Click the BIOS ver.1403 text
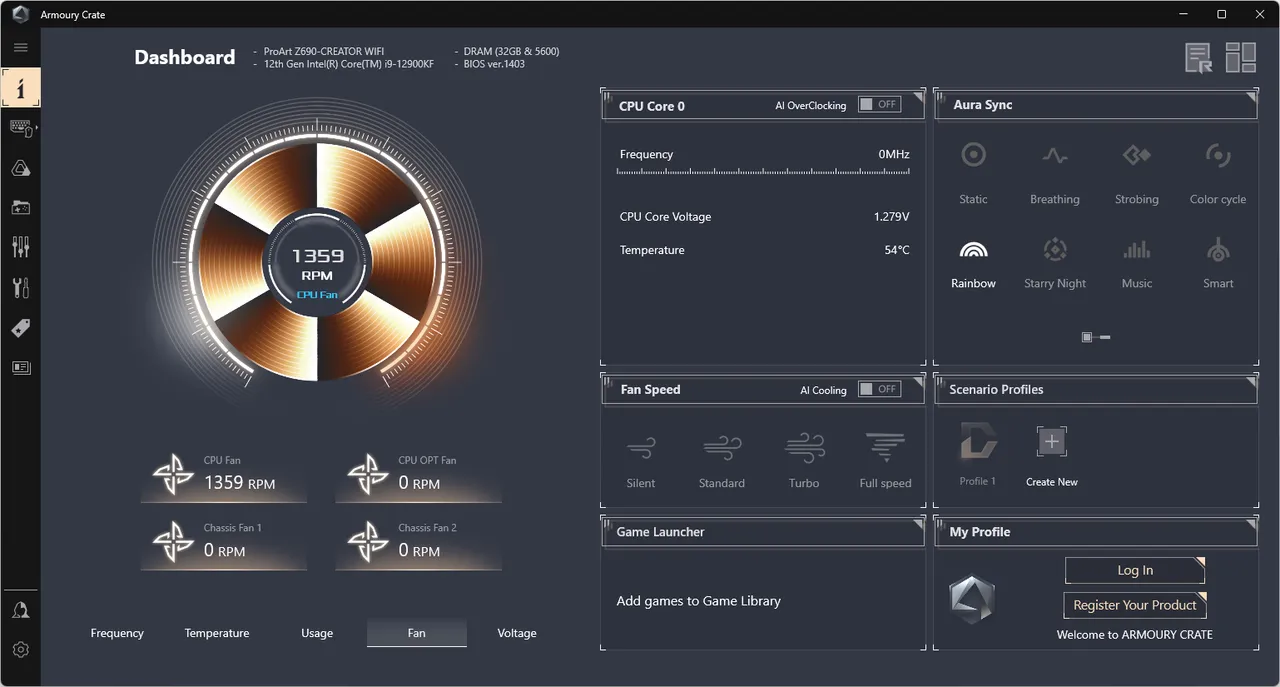Screen dimensions: 1280x687 (494, 64)
